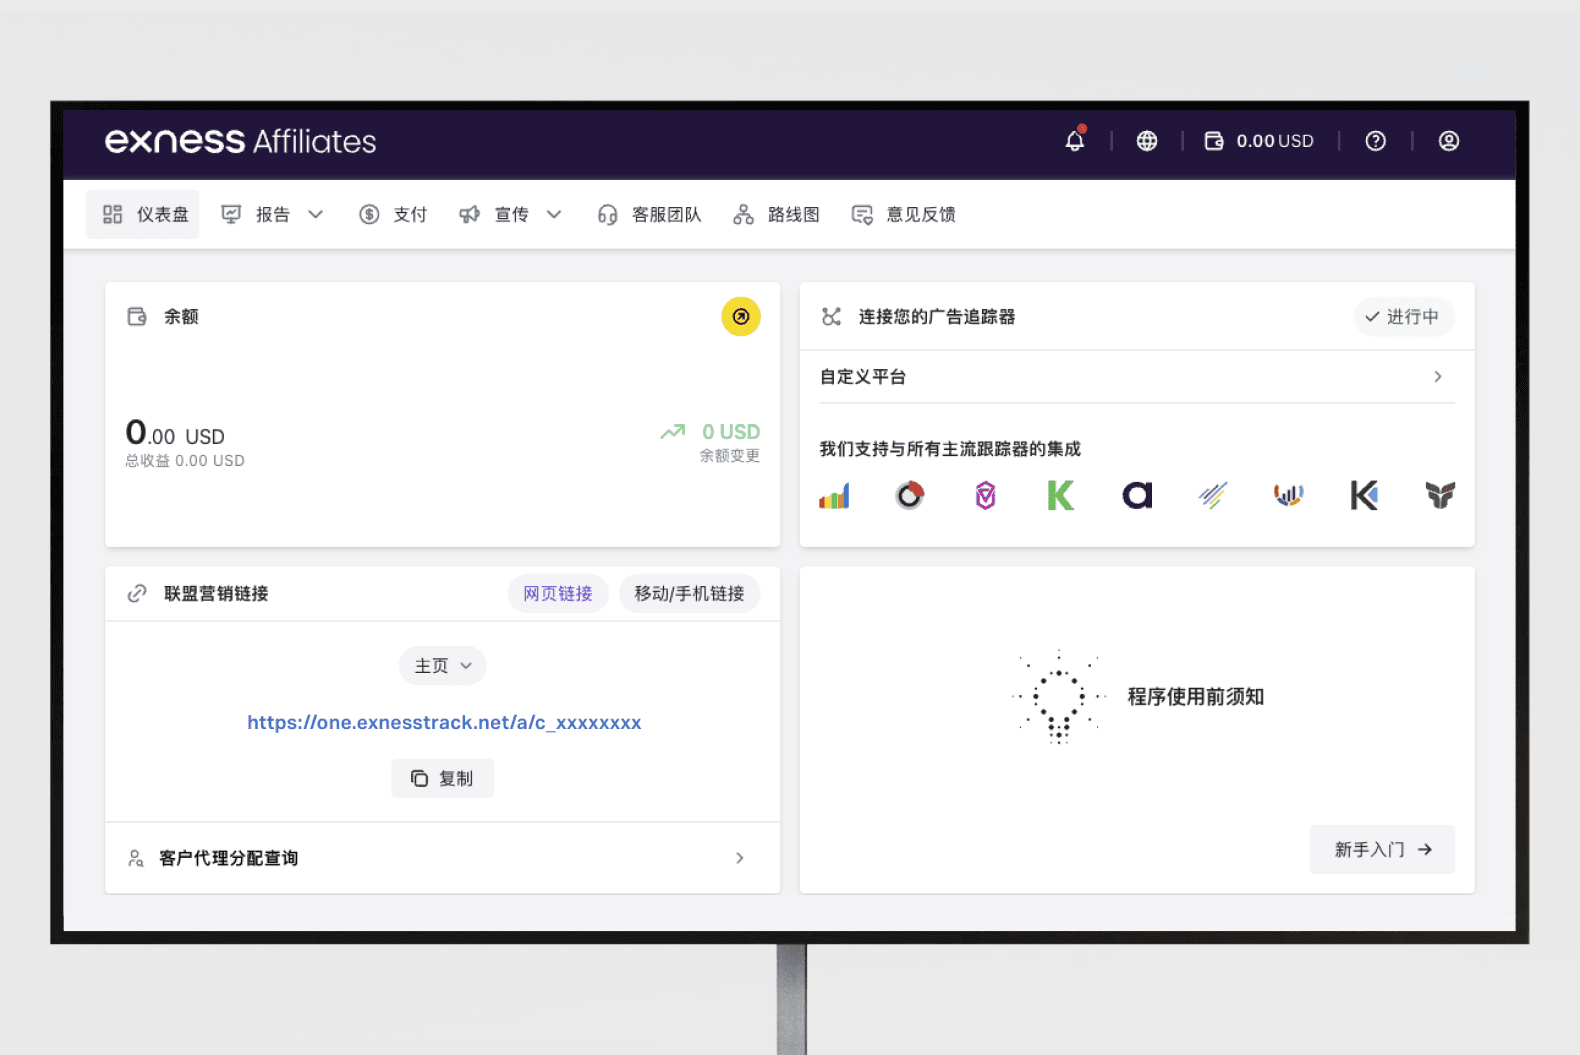Click the colorful bar chart tracker logo
Viewport: 1580px width, 1055px height.
[834, 495]
